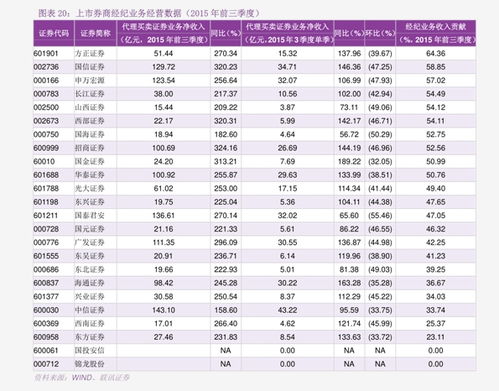Select the value 17.15
Image resolution: width=499 pixels, height=391 pixels.
point(287,188)
